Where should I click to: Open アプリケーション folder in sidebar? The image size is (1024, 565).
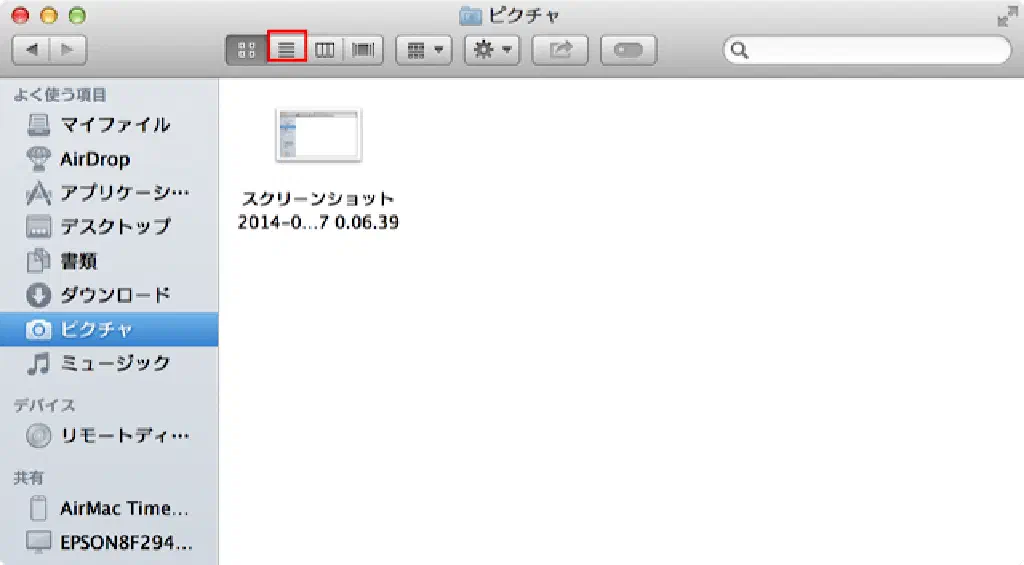(x=124, y=193)
